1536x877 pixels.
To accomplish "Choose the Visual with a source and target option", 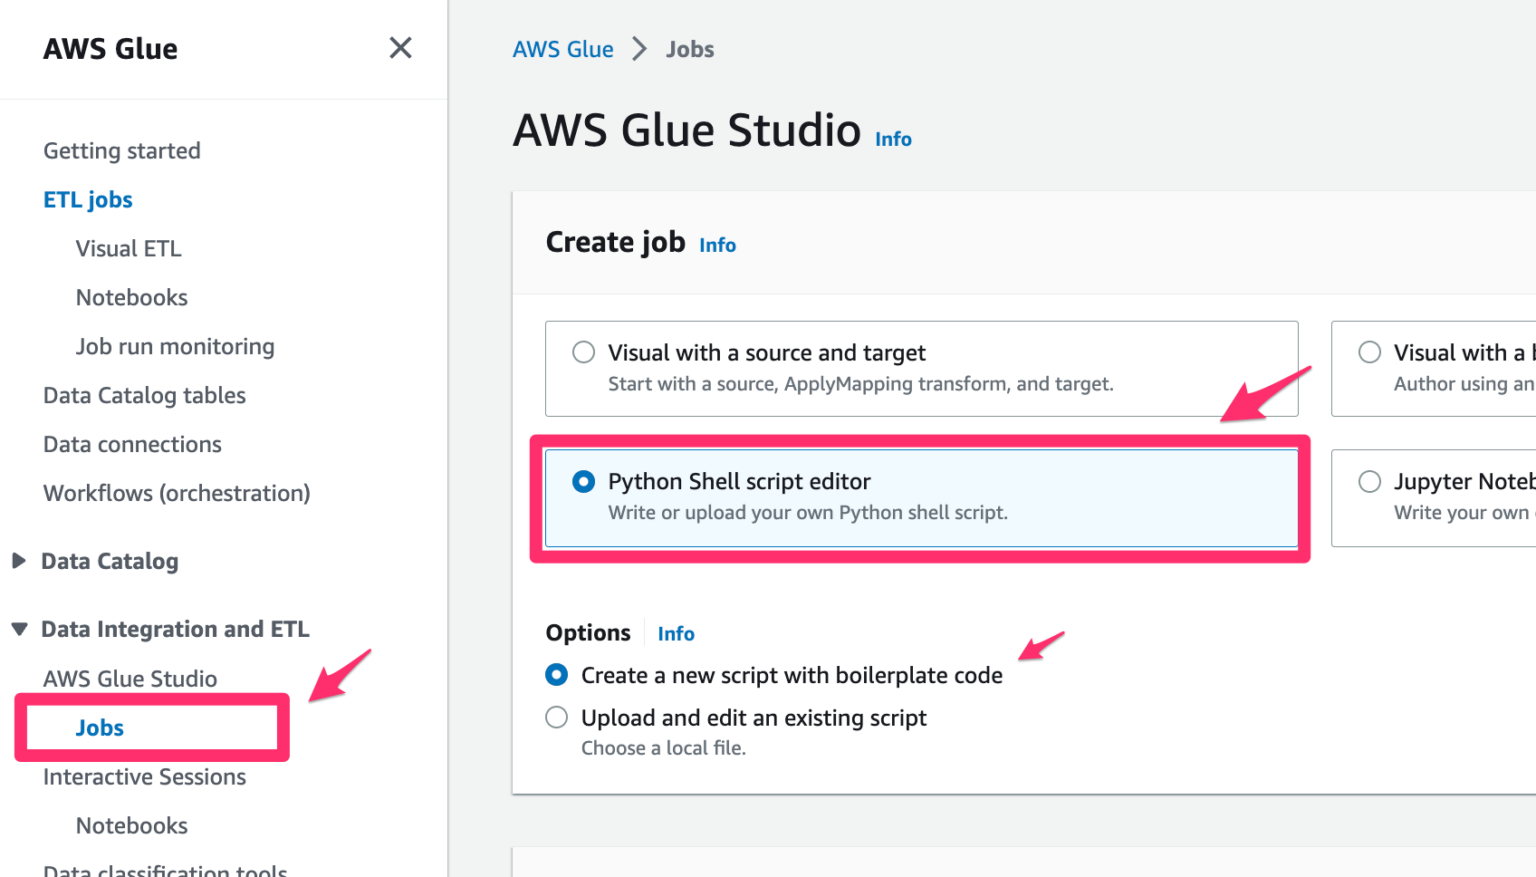I will pos(583,352).
